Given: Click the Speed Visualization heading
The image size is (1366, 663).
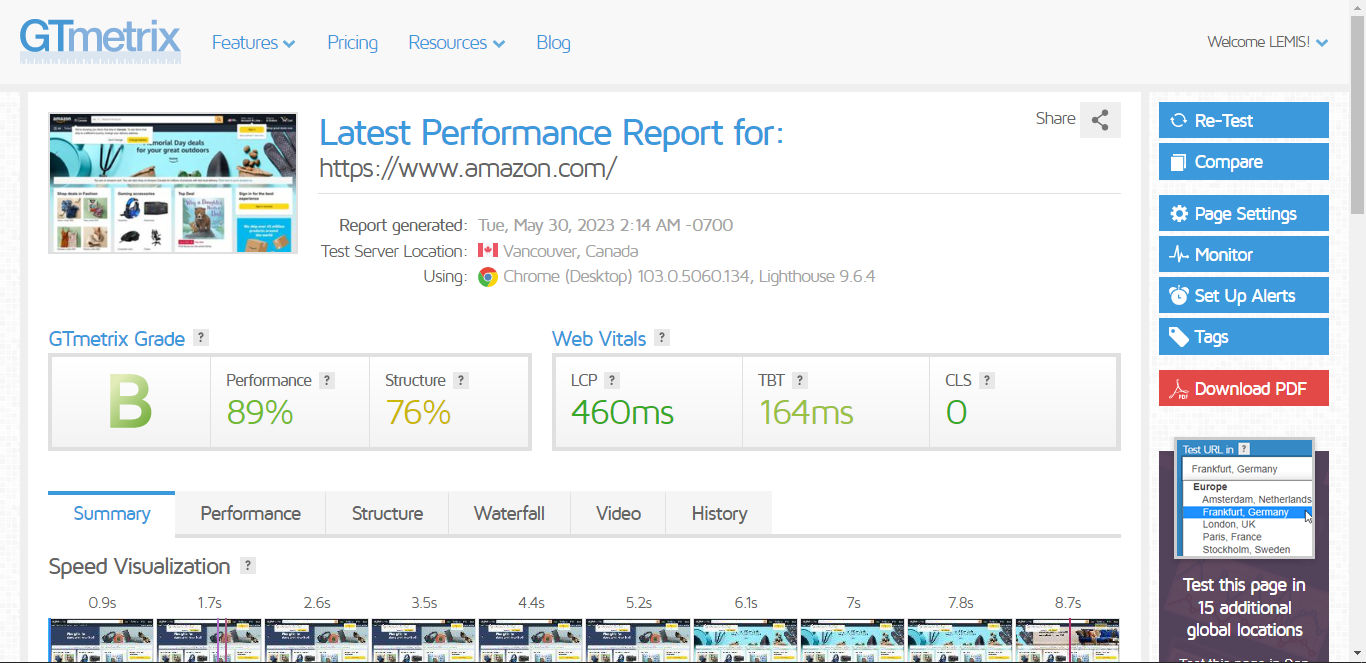Looking at the screenshot, I should (x=139, y=566).
